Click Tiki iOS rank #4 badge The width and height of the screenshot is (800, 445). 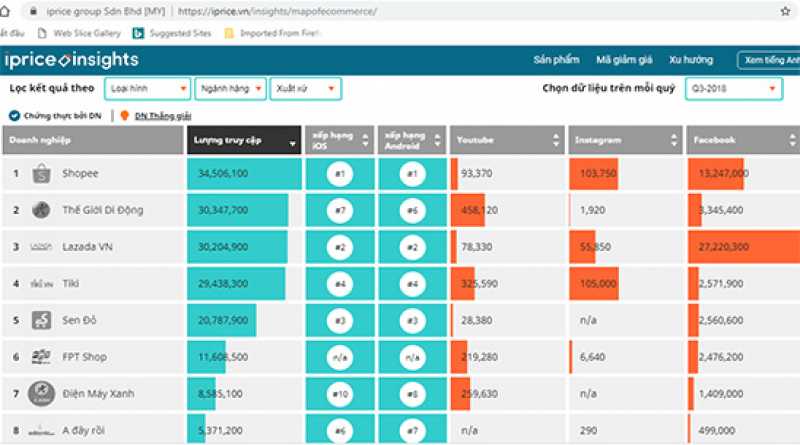(340, 284)
